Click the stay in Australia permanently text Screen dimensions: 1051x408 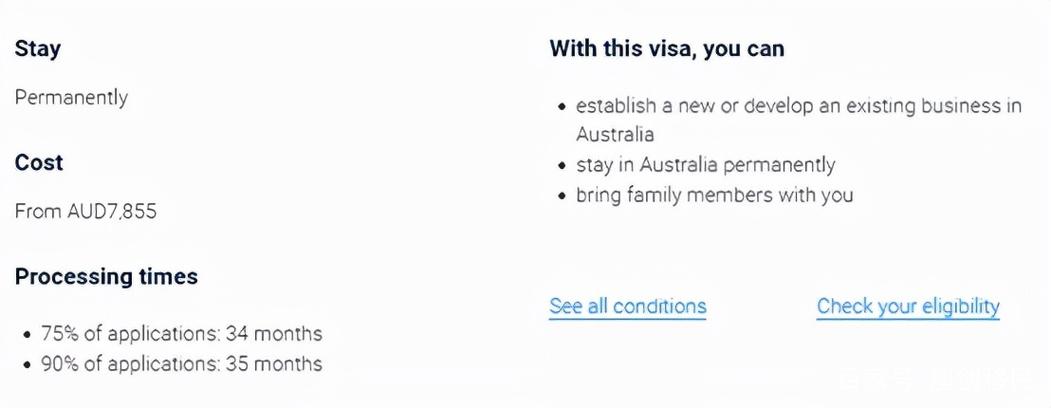point(705,165)
